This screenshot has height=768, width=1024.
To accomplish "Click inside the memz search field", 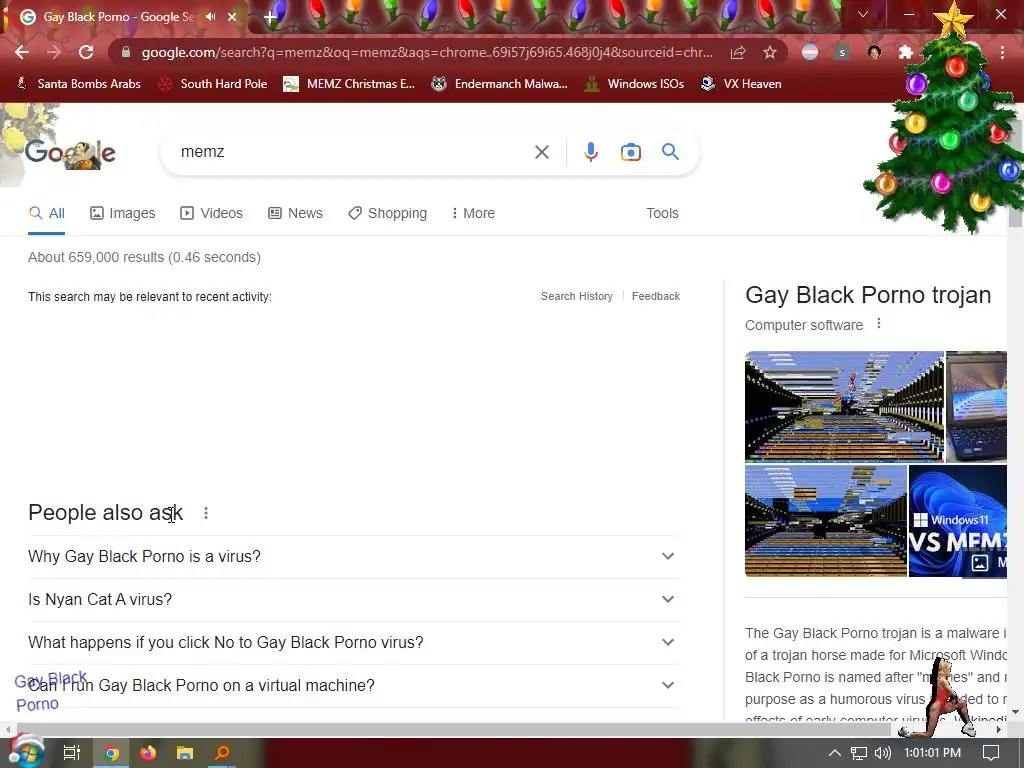I will point(353,152).
